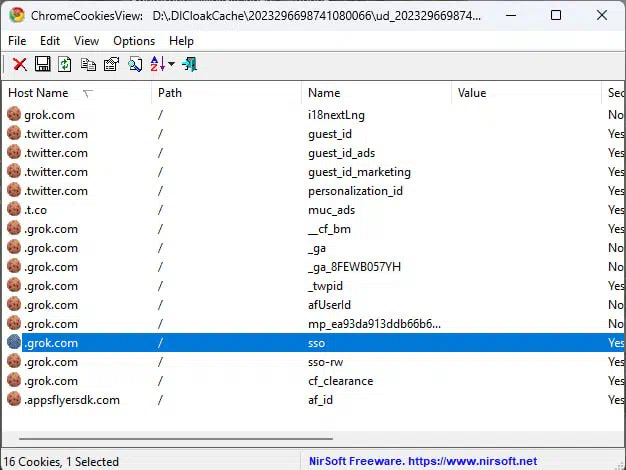The image size is (626, 470).
Task: Click the Save Selected Items floppy icon
Action: click(42, 64)
